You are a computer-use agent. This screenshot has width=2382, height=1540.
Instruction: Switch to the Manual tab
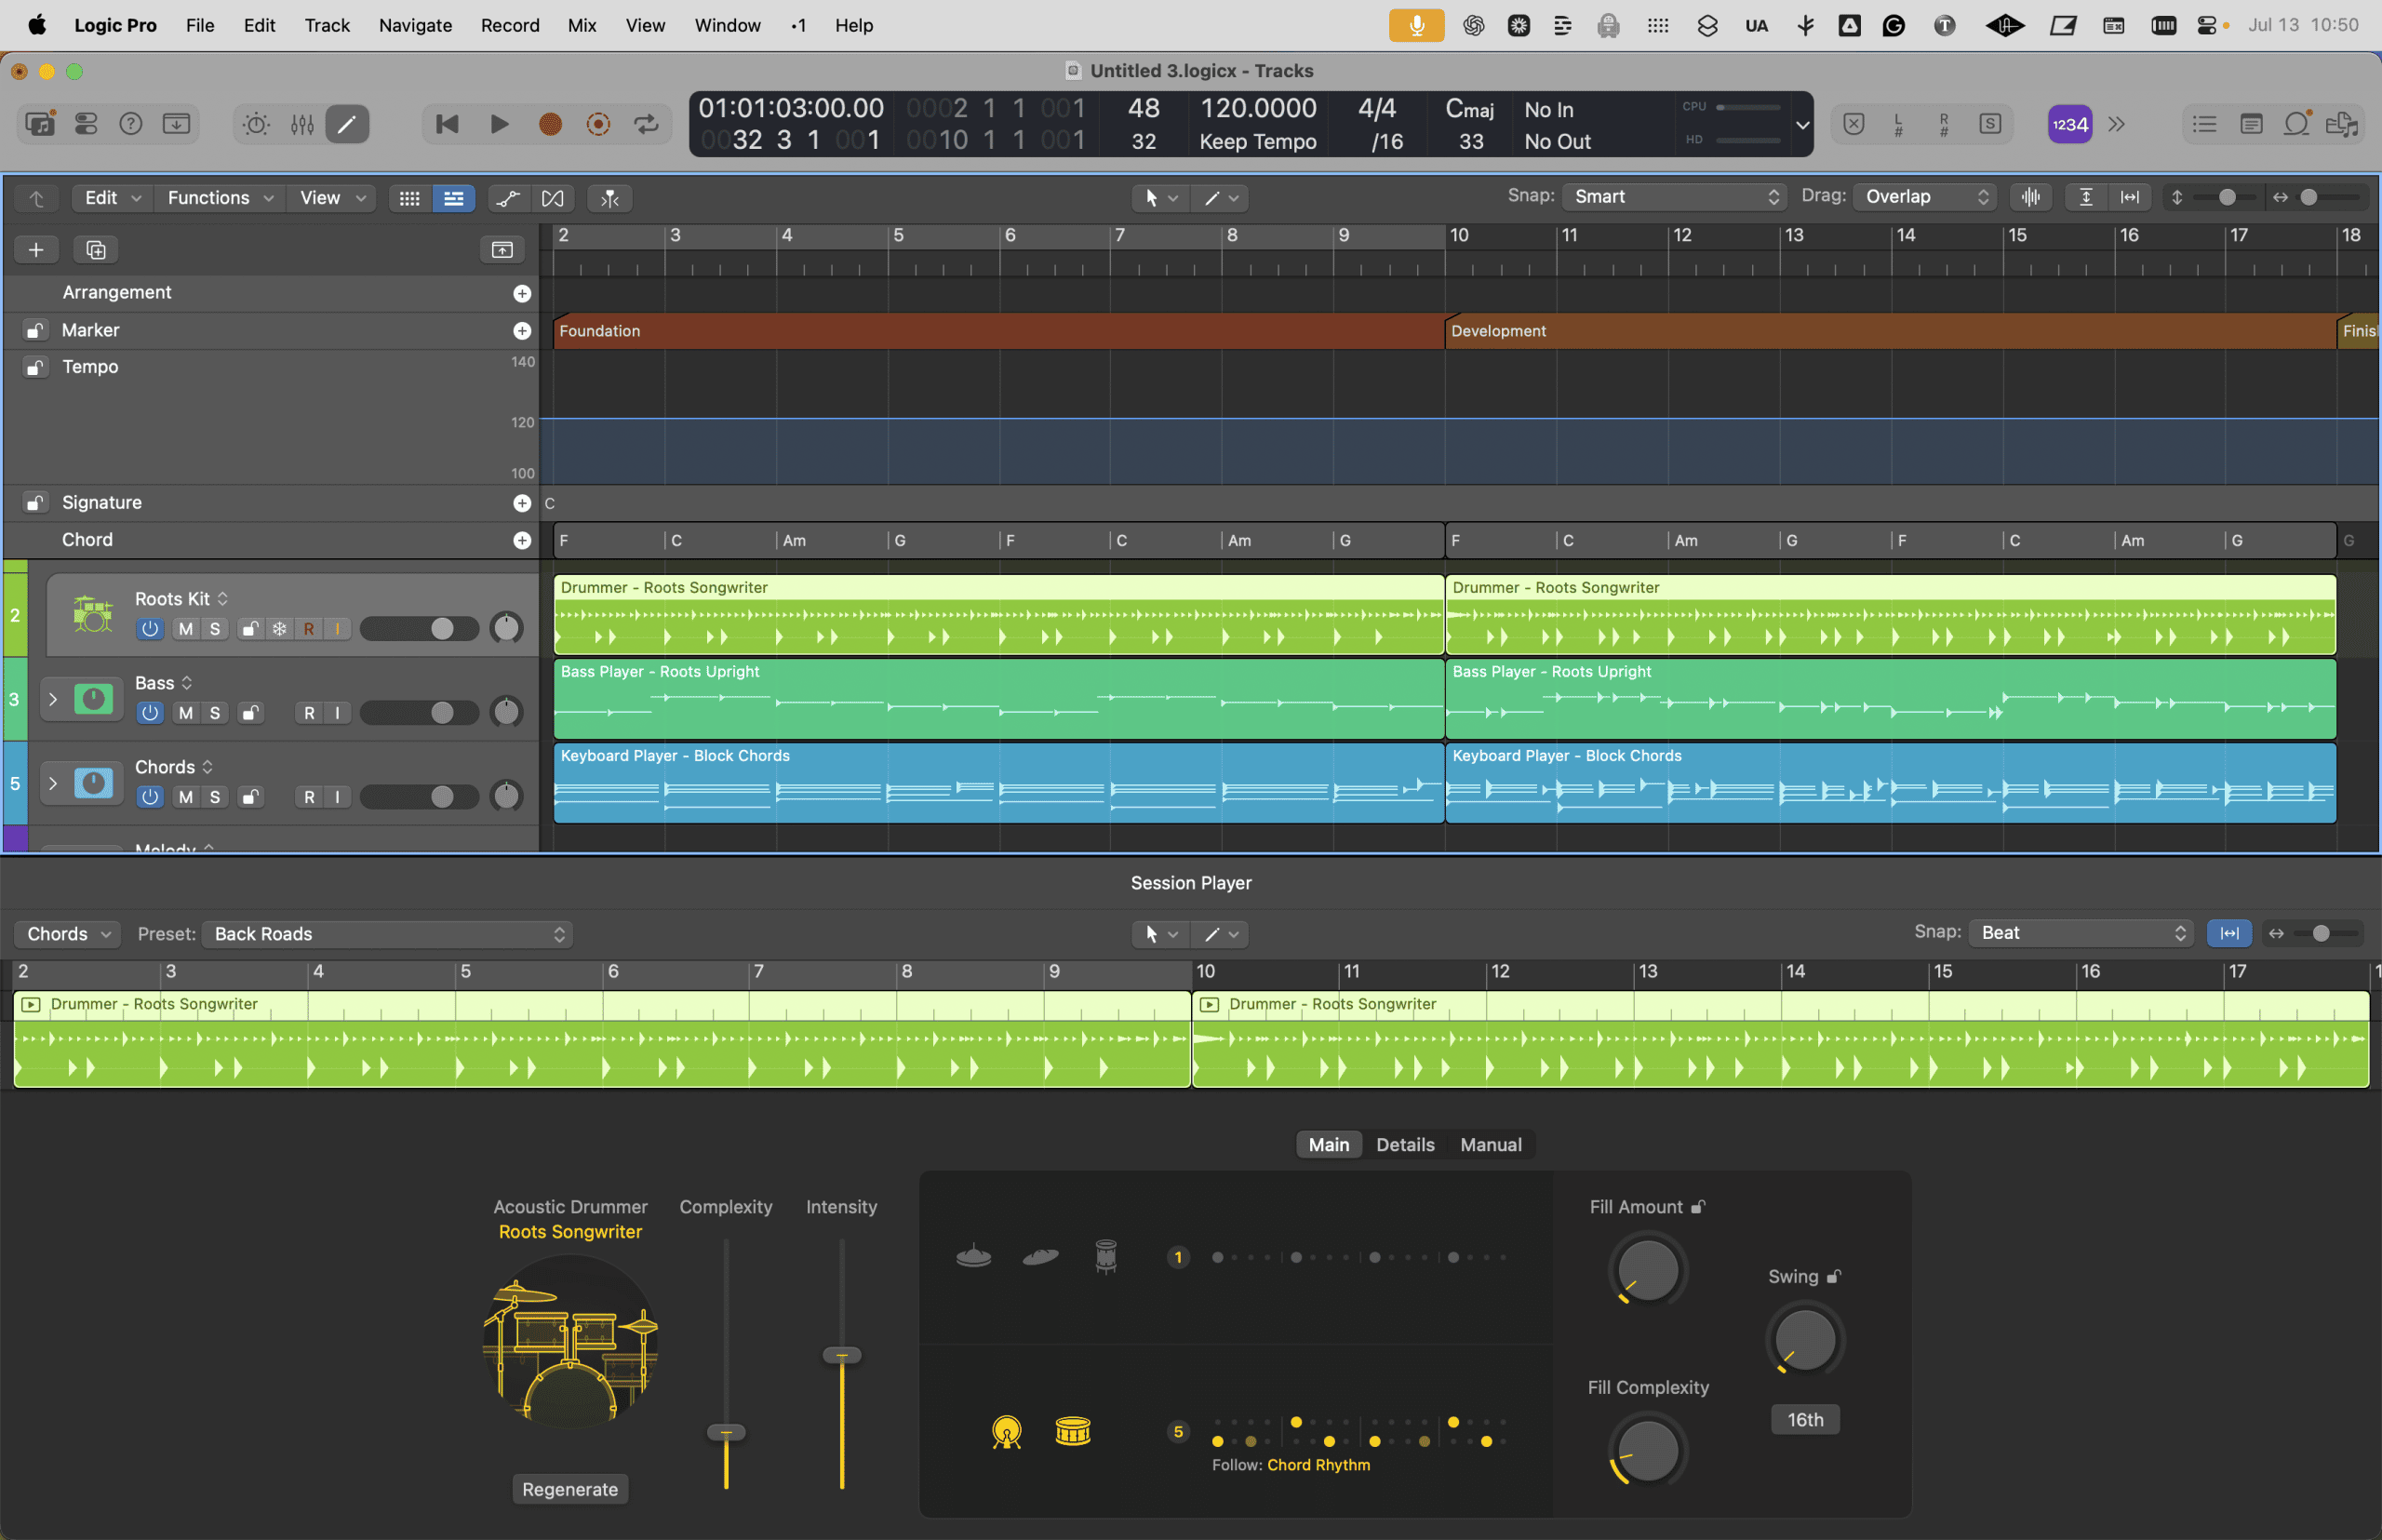point(1491,1145)
